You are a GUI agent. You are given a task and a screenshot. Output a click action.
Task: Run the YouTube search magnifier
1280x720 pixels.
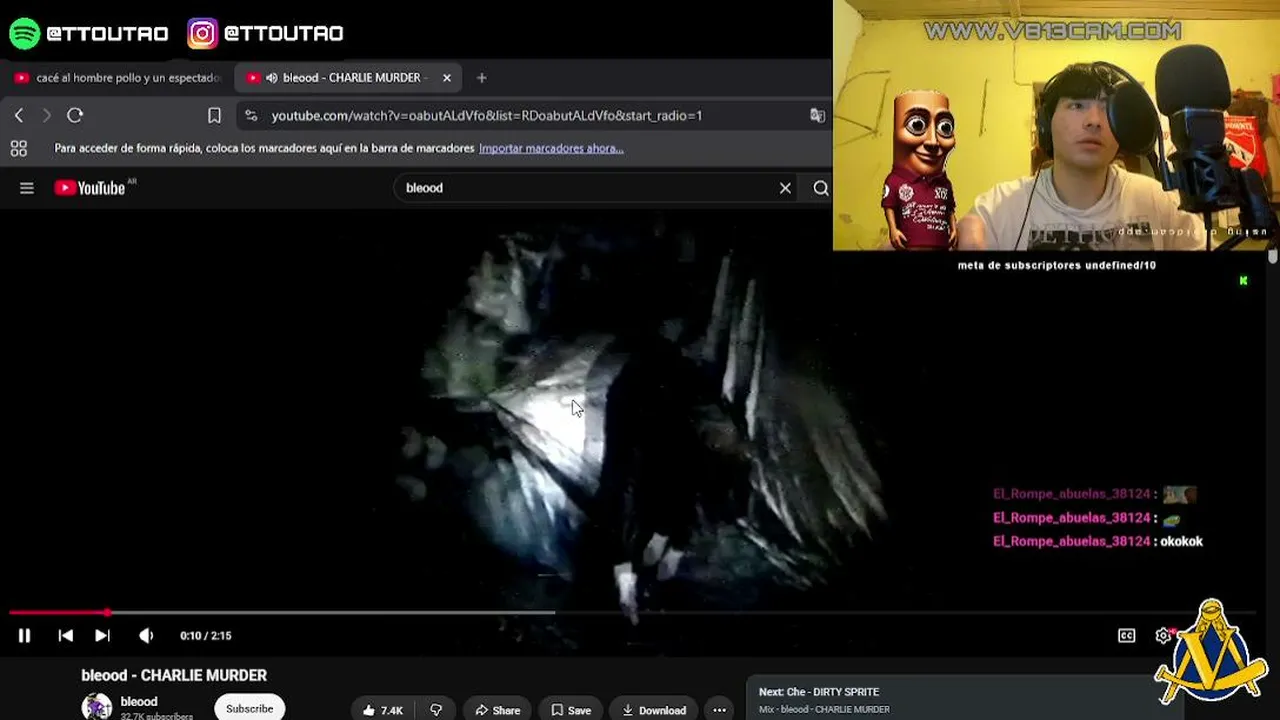click(x=820, y=188)
